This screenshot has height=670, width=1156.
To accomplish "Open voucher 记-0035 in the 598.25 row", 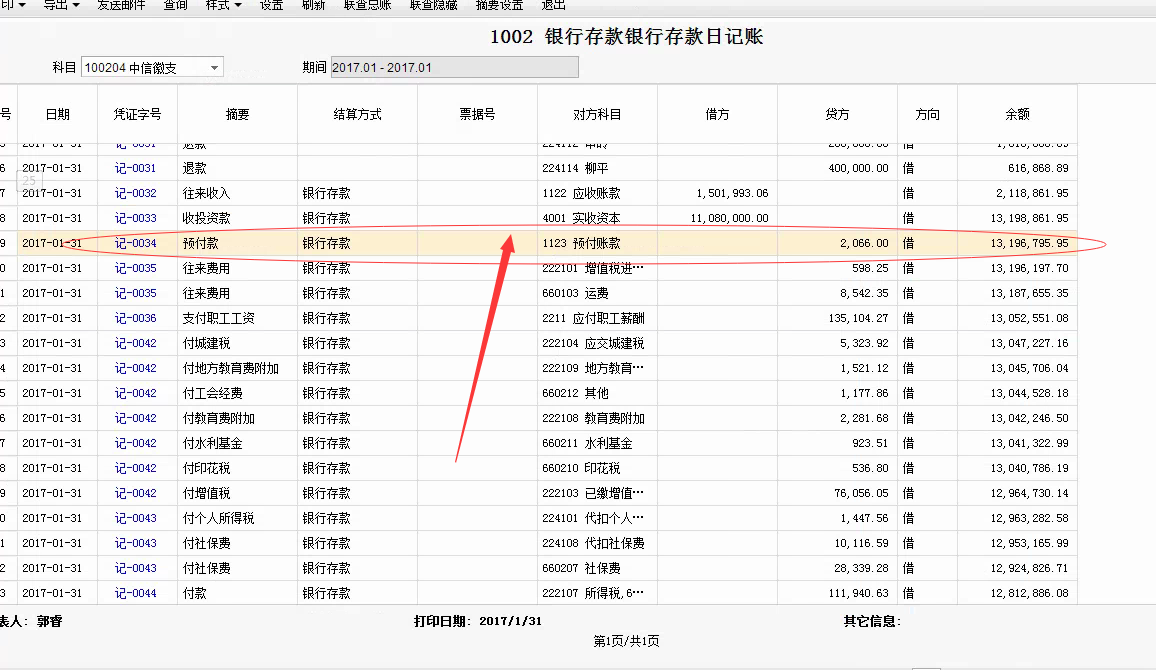I will pos(136,268).
